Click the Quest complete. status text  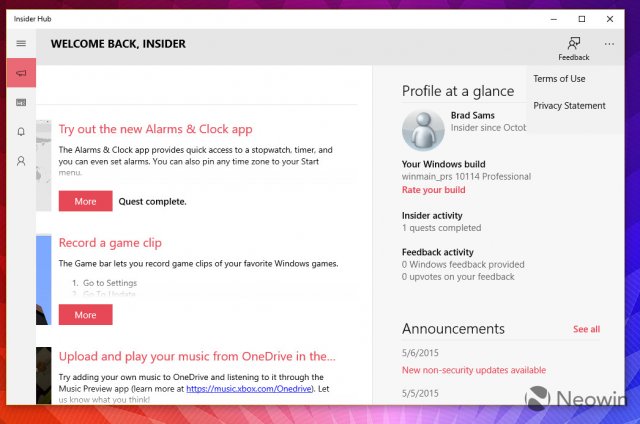click(152, 202)
